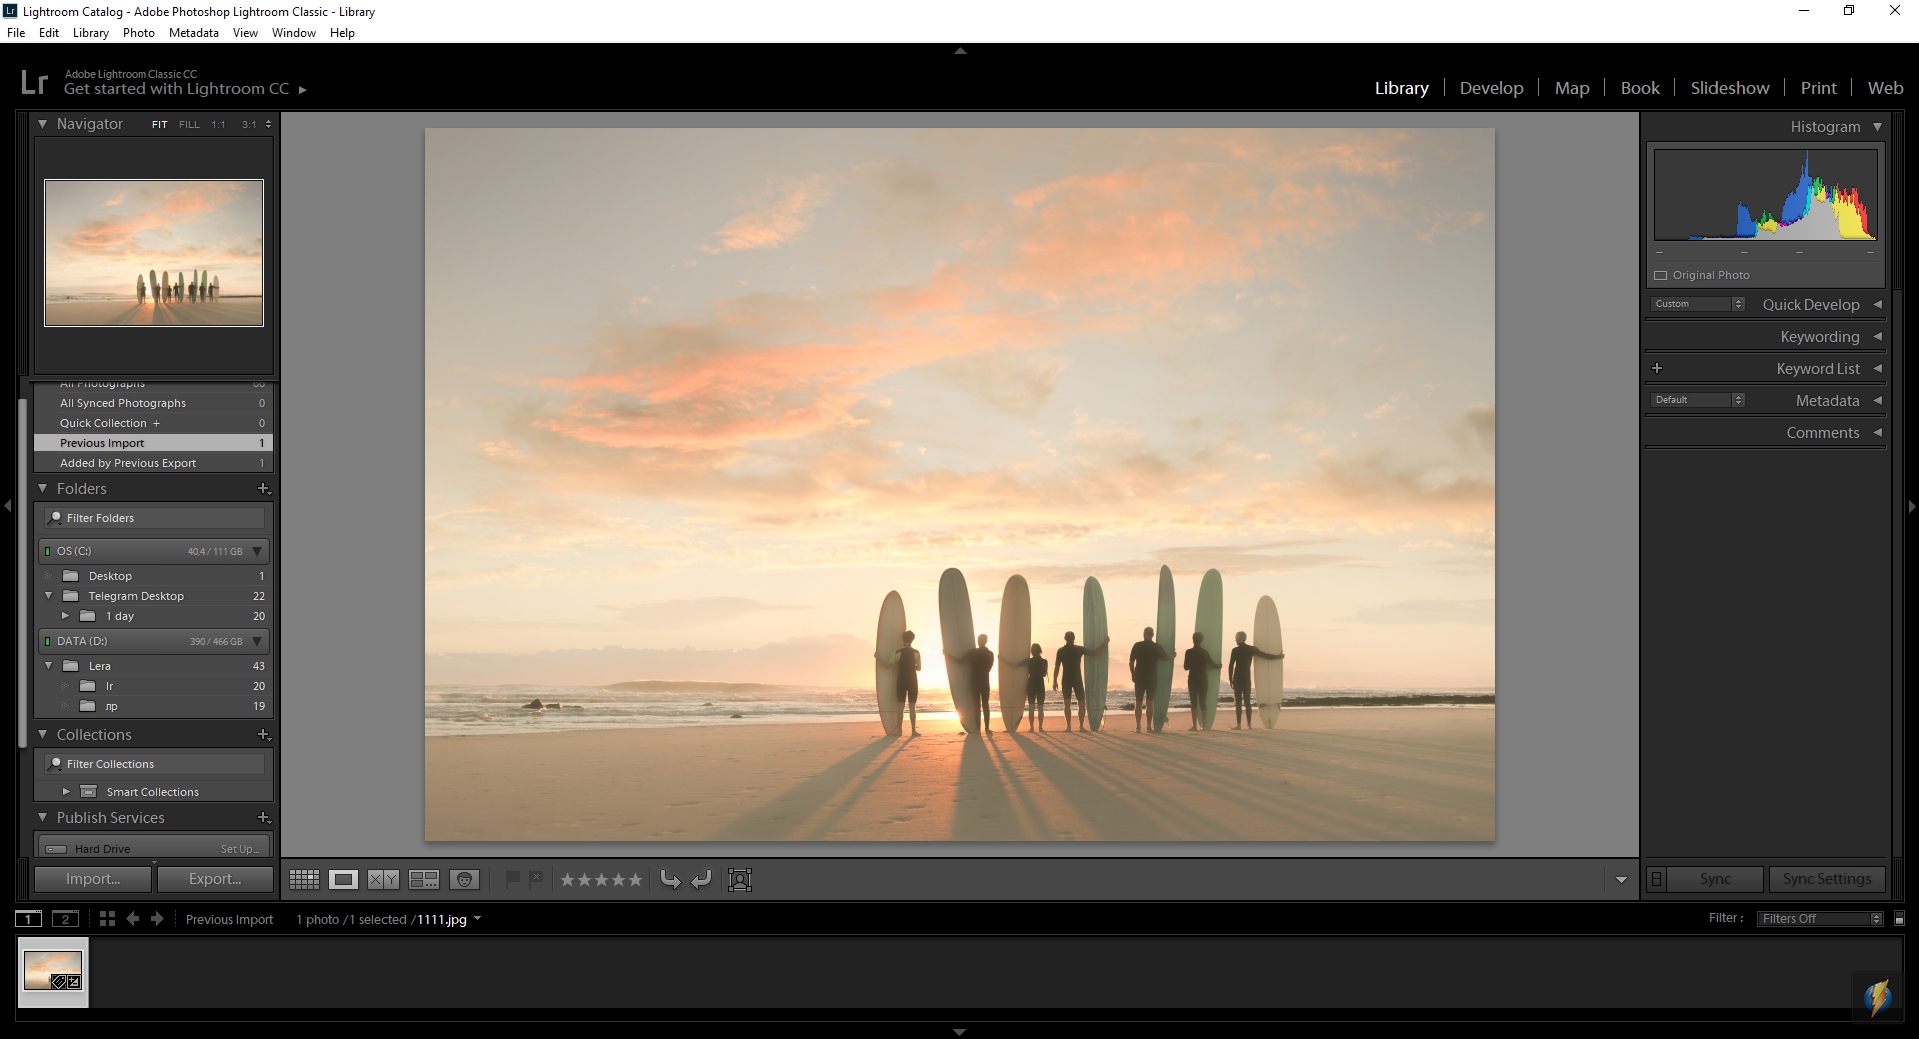Collapse the Folders panel
Image resolution: width=1919 pixels, height=1039 pixels.
click(43, 489)
